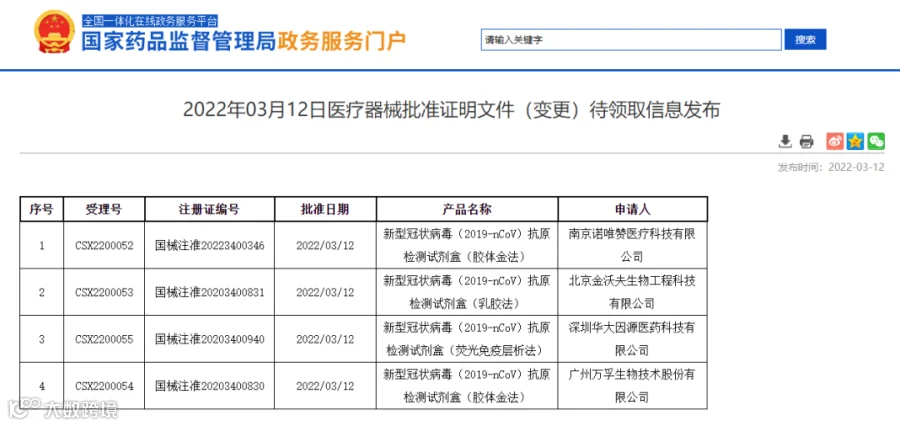Select the 荧光免疫层析法 product name cell
The height and width of the screenshot is (426, 900).
click(467, 339)
